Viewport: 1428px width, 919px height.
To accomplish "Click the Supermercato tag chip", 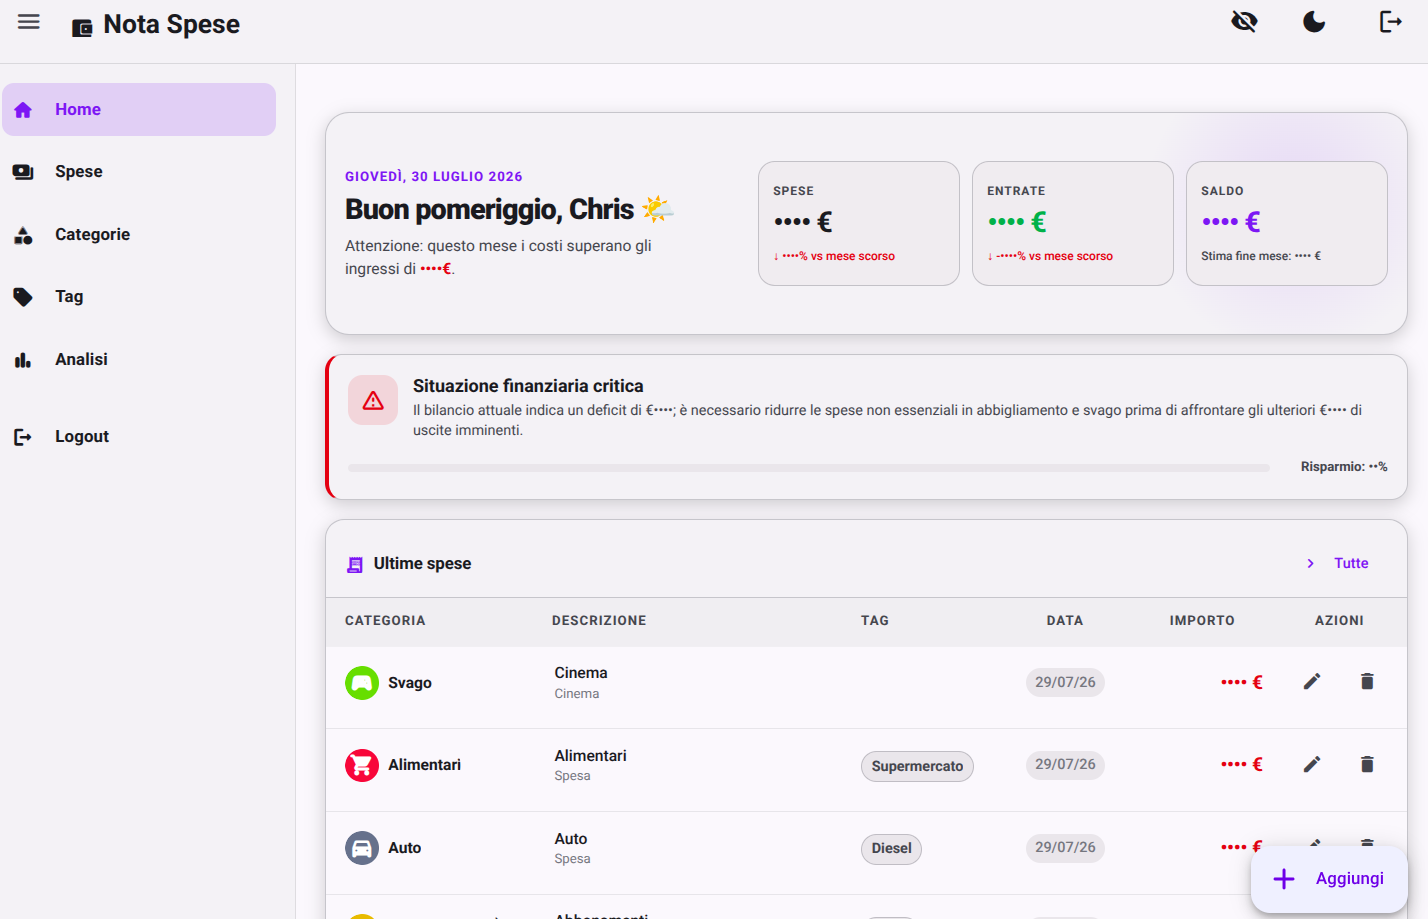I will tap(917, 767).
